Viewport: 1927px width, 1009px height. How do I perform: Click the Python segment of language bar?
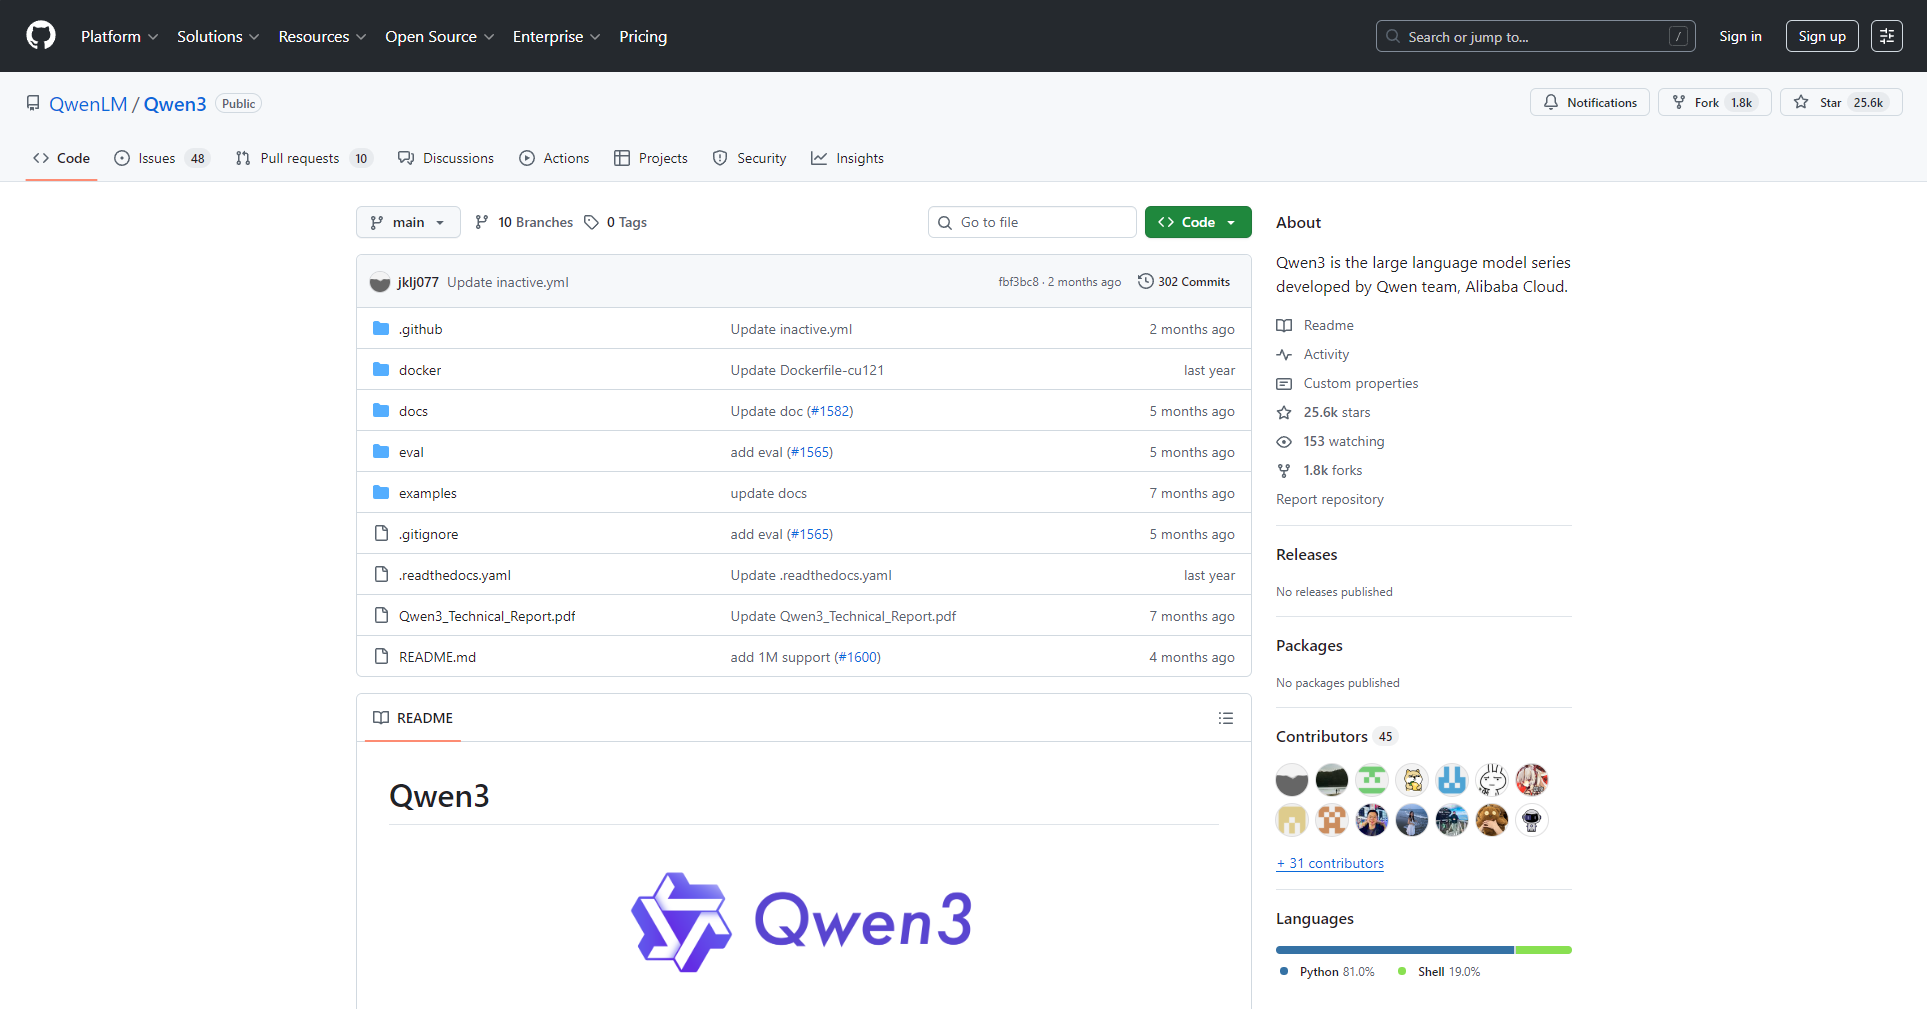click(x=1394, y=950)
